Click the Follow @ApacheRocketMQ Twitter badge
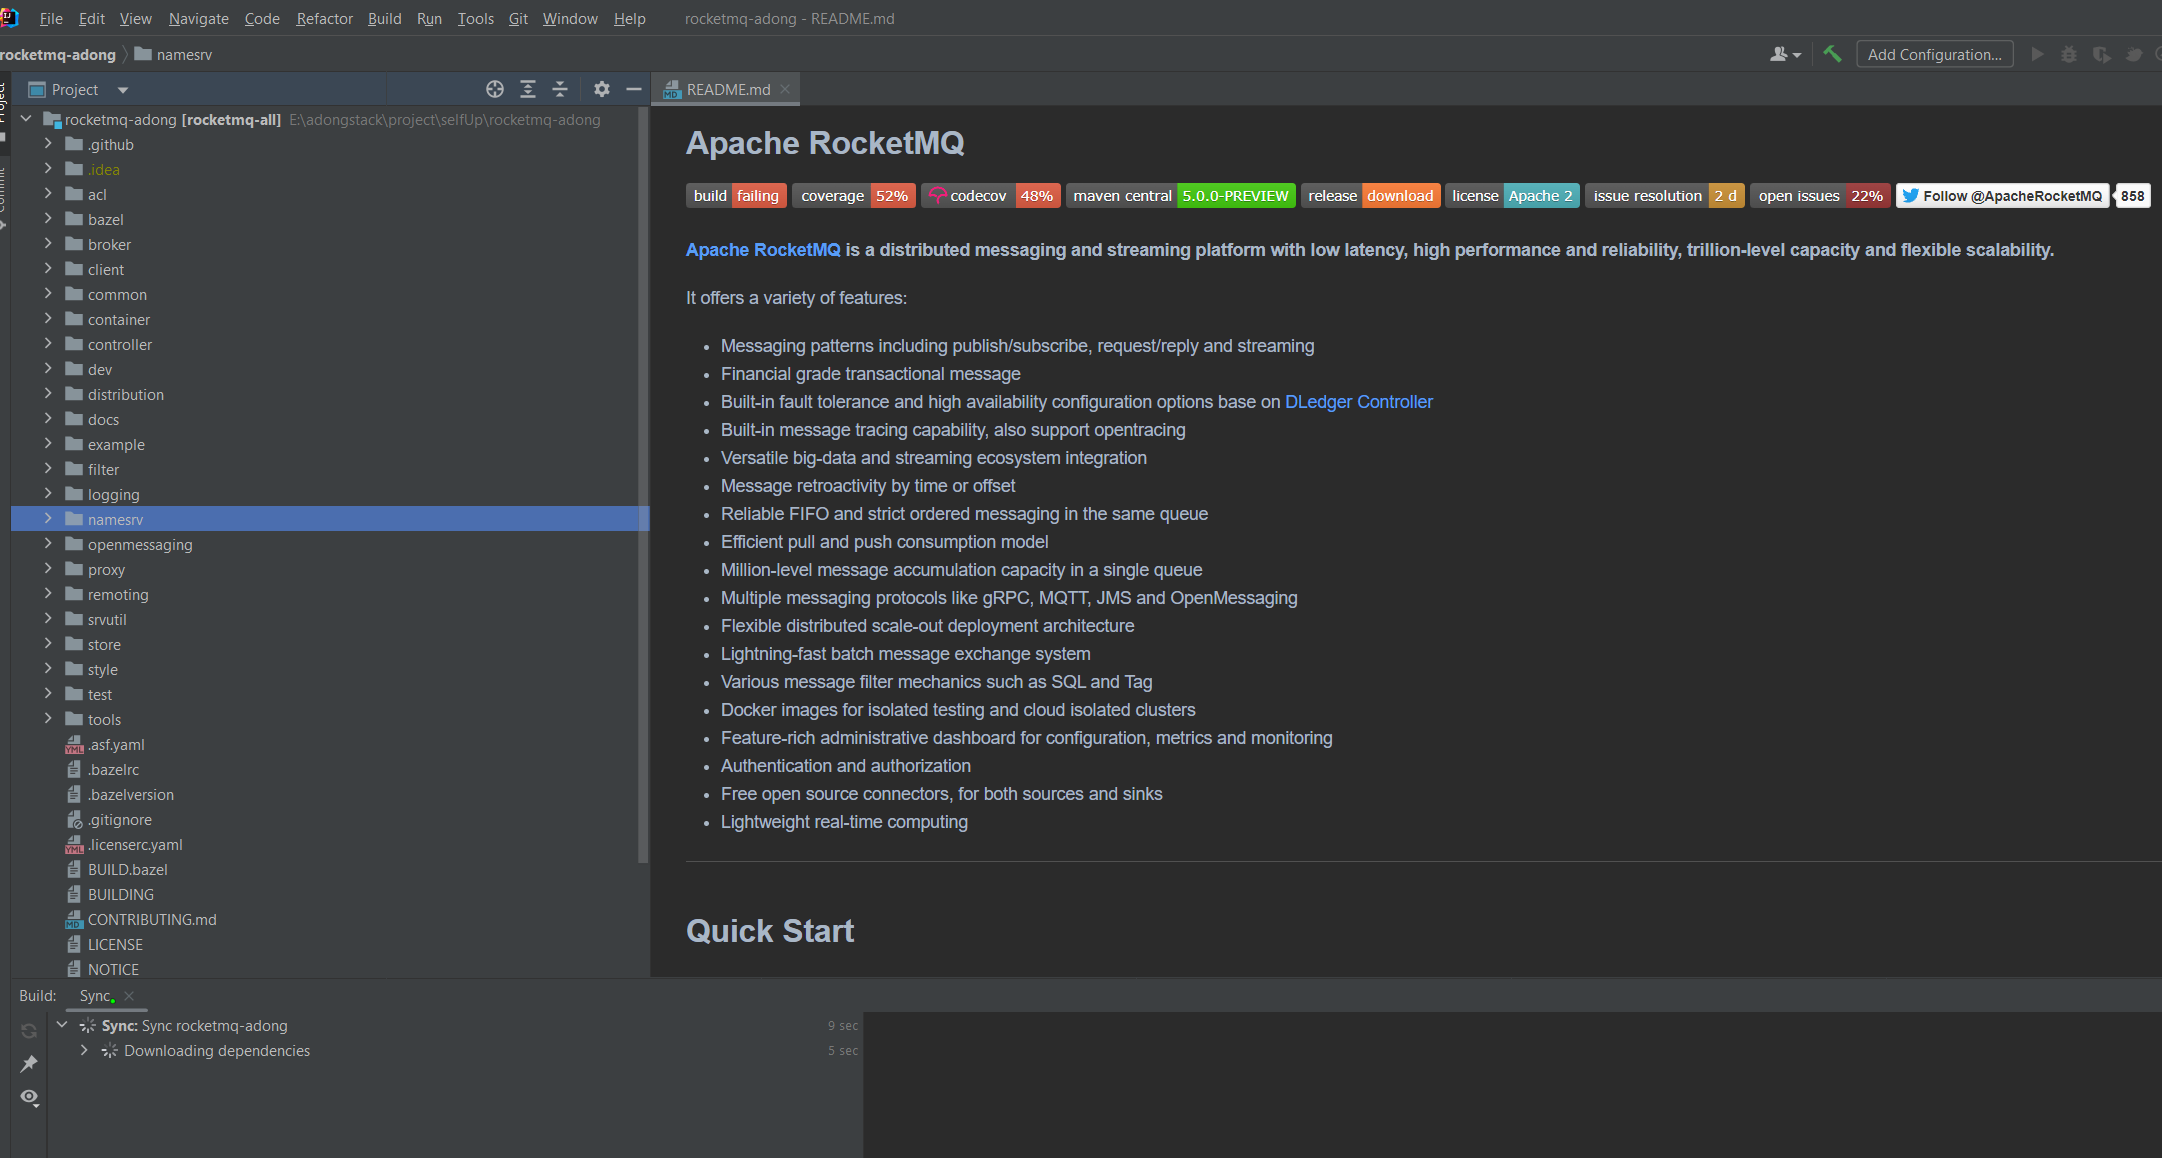Viewport: 2162px width, 1158px height. click(x=2002, y=196)
